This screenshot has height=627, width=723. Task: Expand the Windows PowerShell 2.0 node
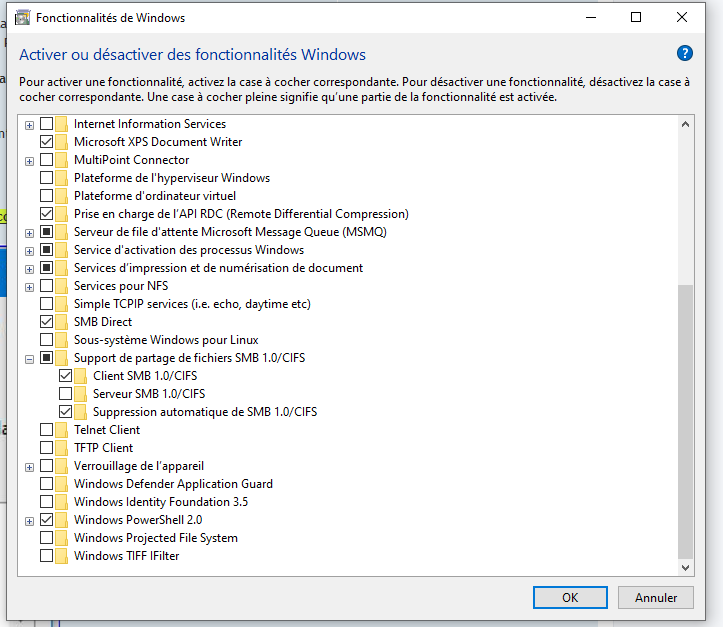(30, 521)
